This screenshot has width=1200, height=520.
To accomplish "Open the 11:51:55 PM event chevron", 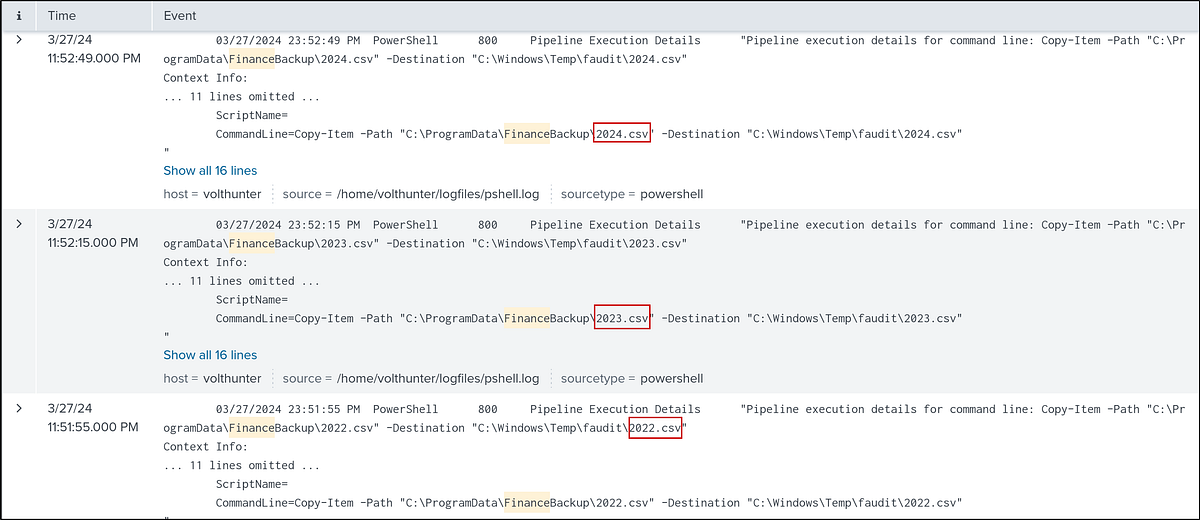I will (18, 409).
